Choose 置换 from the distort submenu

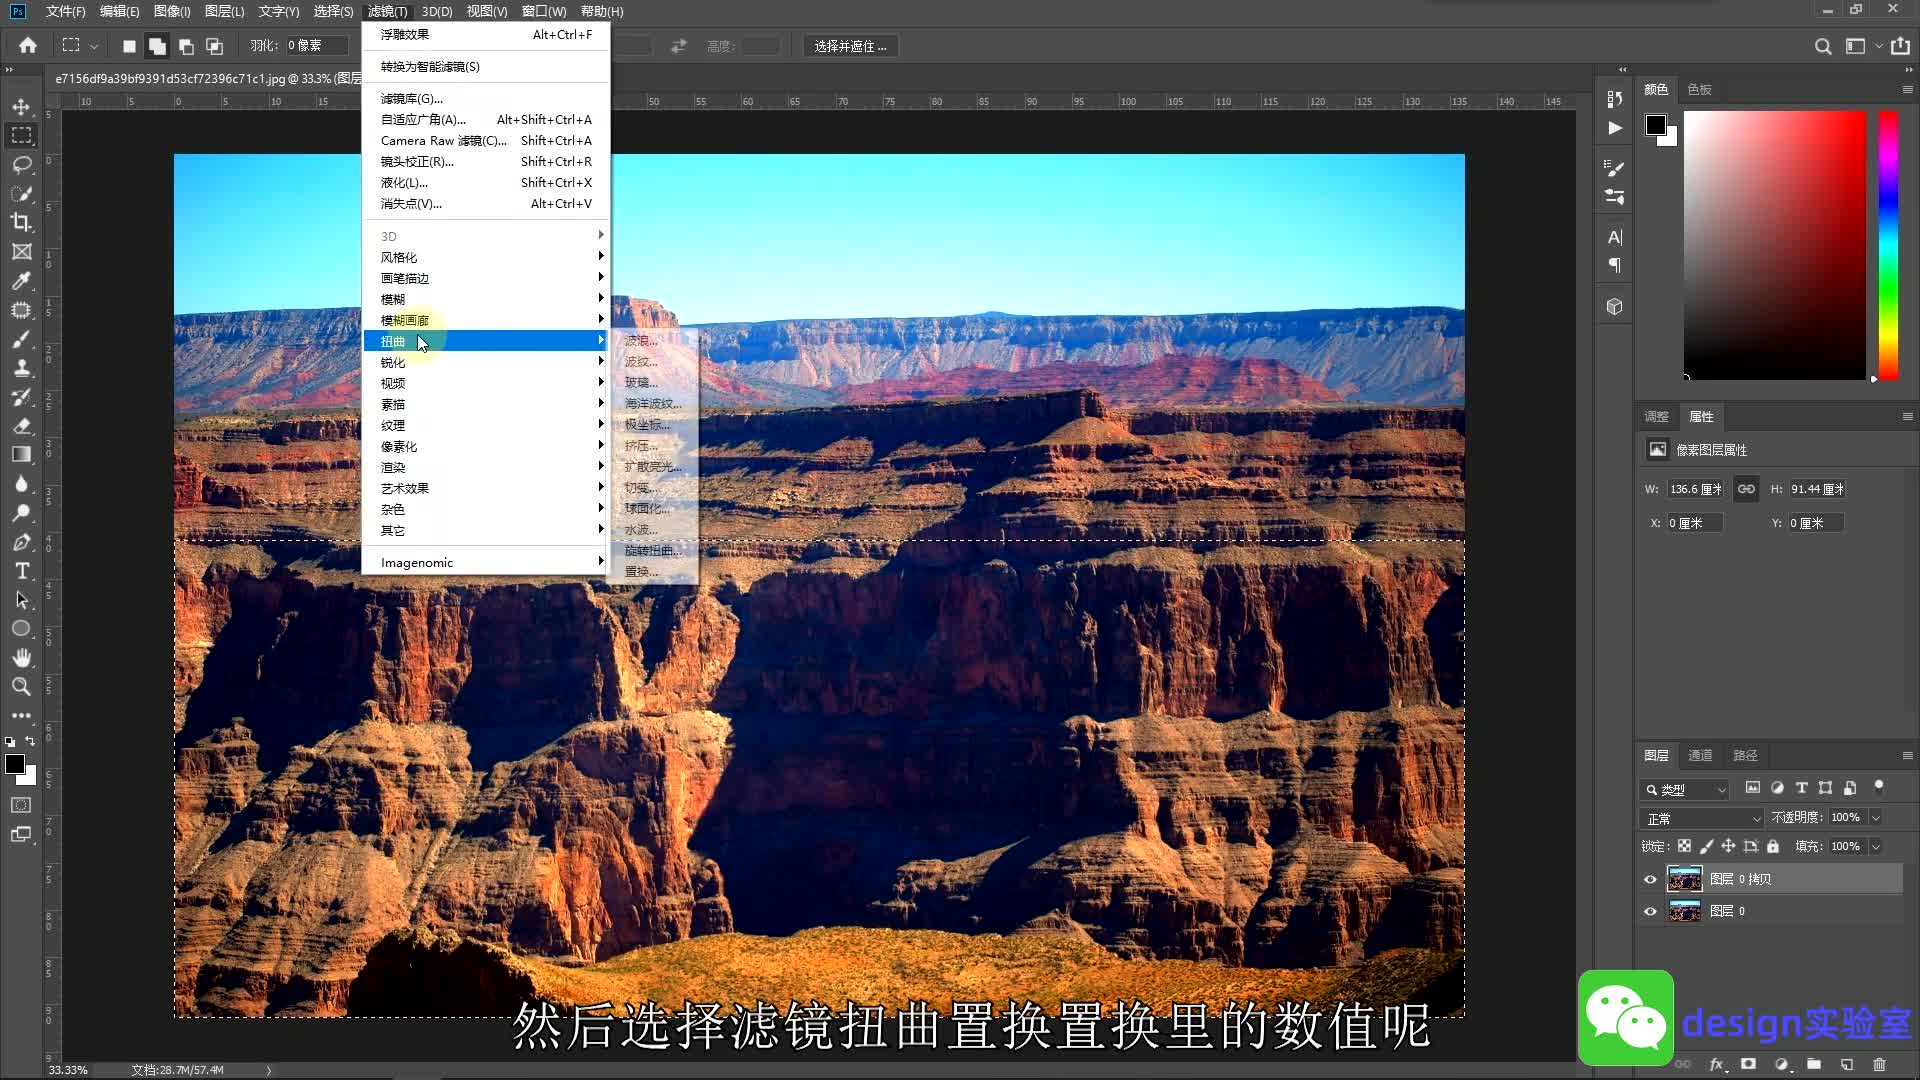coord(641,571)
